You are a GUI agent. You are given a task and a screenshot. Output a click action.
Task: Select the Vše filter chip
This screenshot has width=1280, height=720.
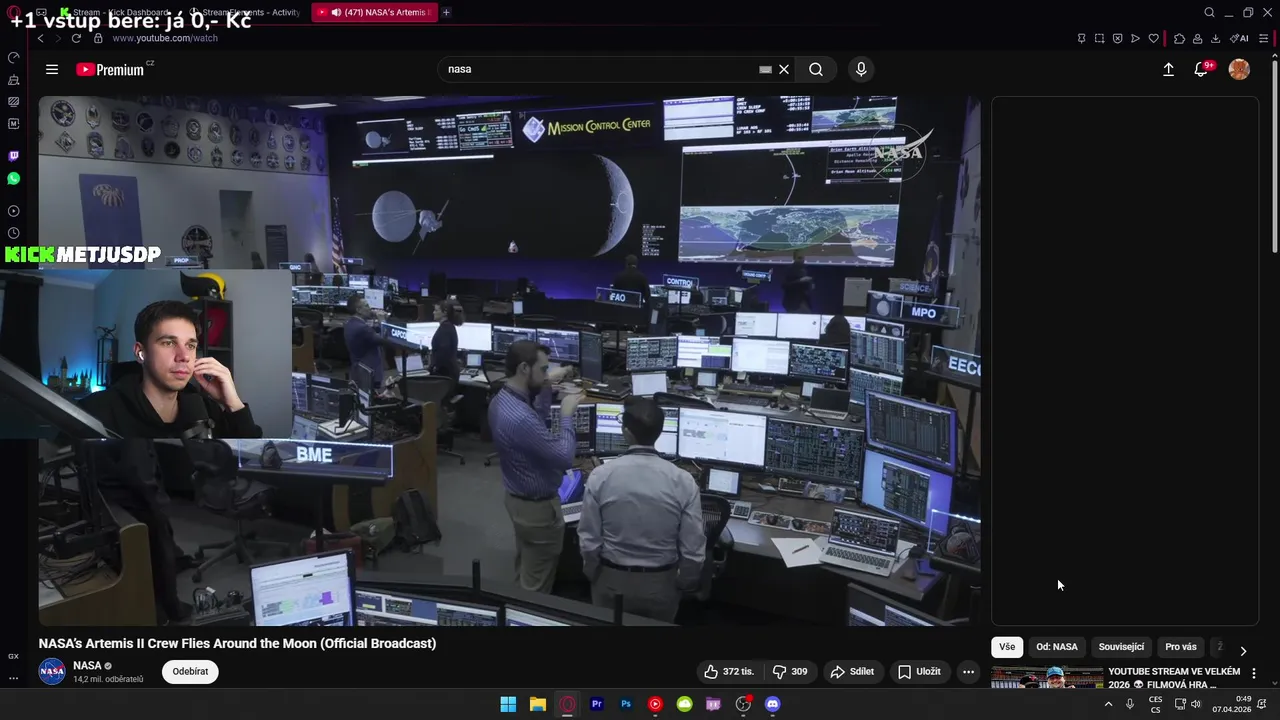point(1007,647)
